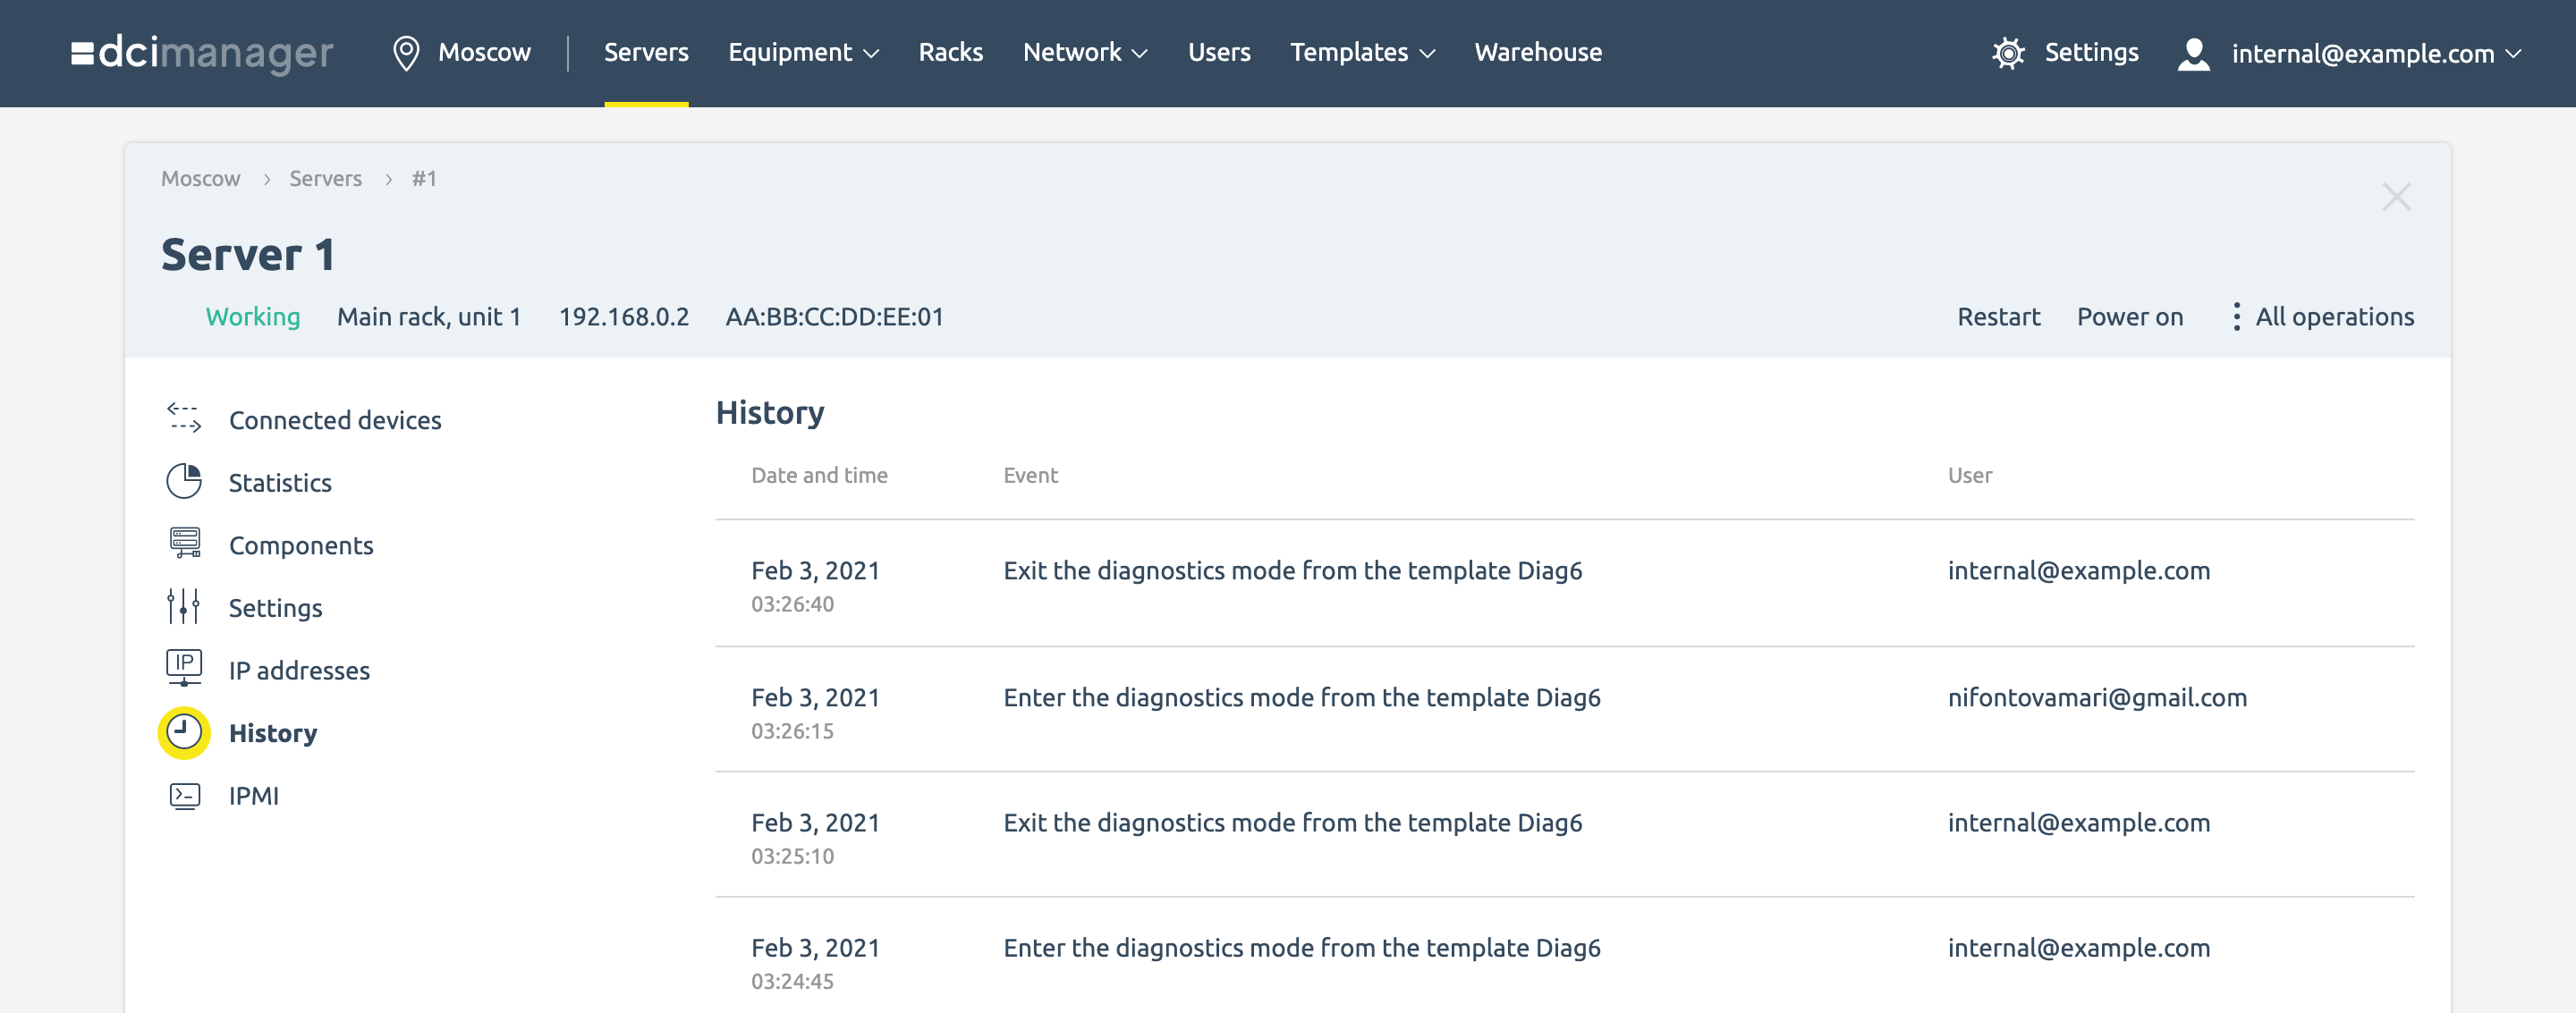Close the Server 1 panel
The height and width of the screenshot is (1013, 2576).
pyautogui.click(x=2397, y=197)
